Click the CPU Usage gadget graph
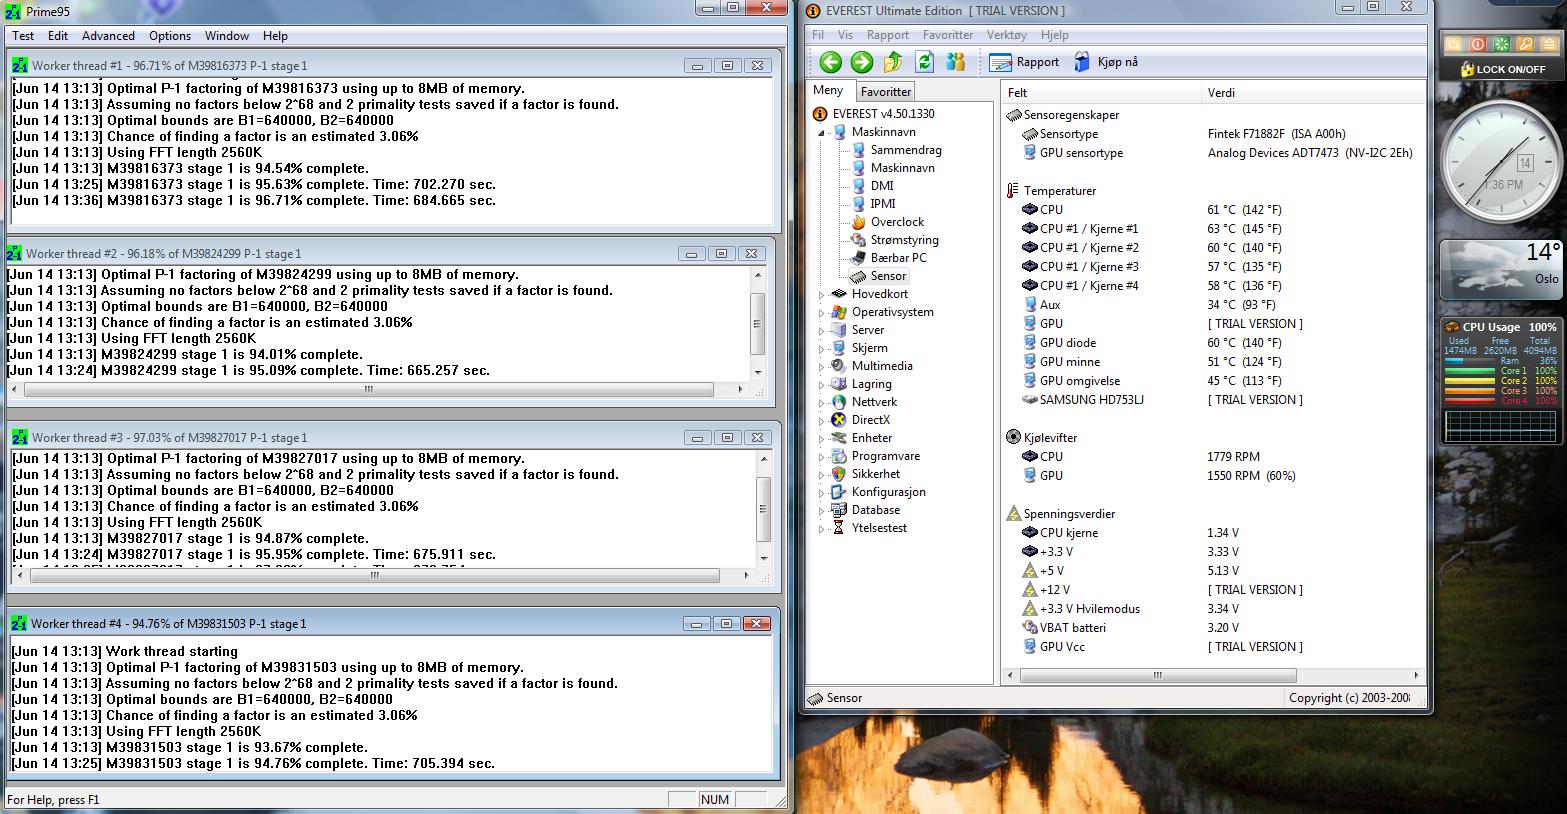 (1501, 426)
